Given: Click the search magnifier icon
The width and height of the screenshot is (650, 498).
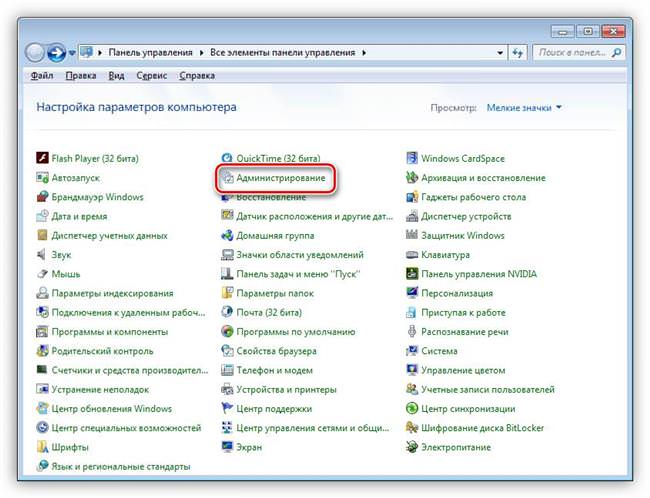Looking at the screenshot, I should click(x=617, y=53).
